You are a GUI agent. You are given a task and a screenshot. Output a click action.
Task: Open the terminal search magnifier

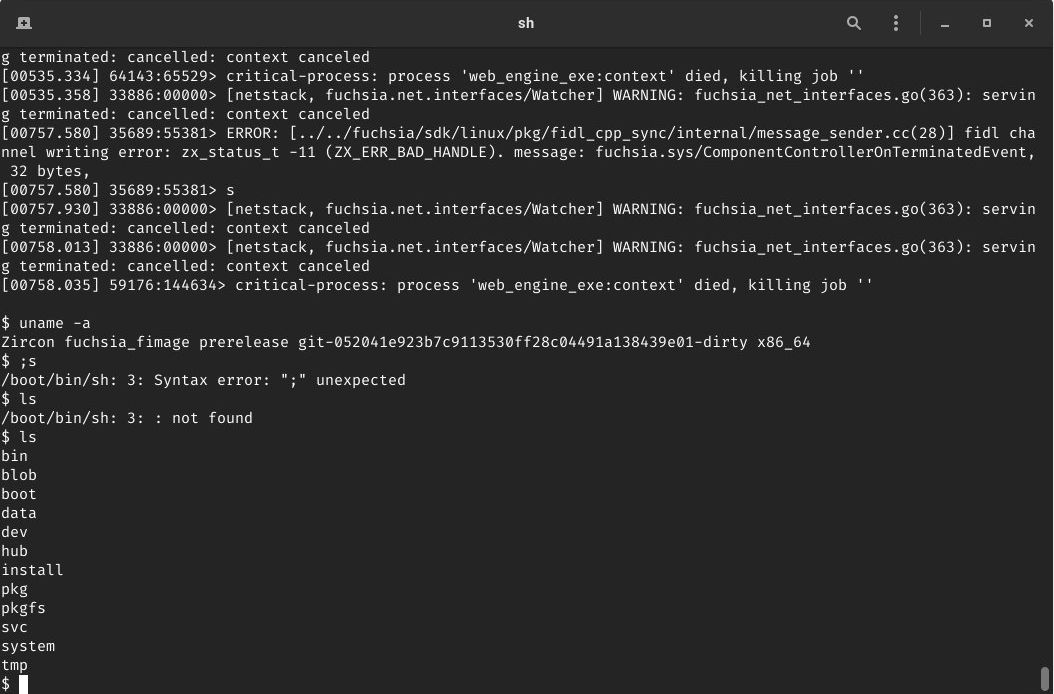(x=854, y=23)
